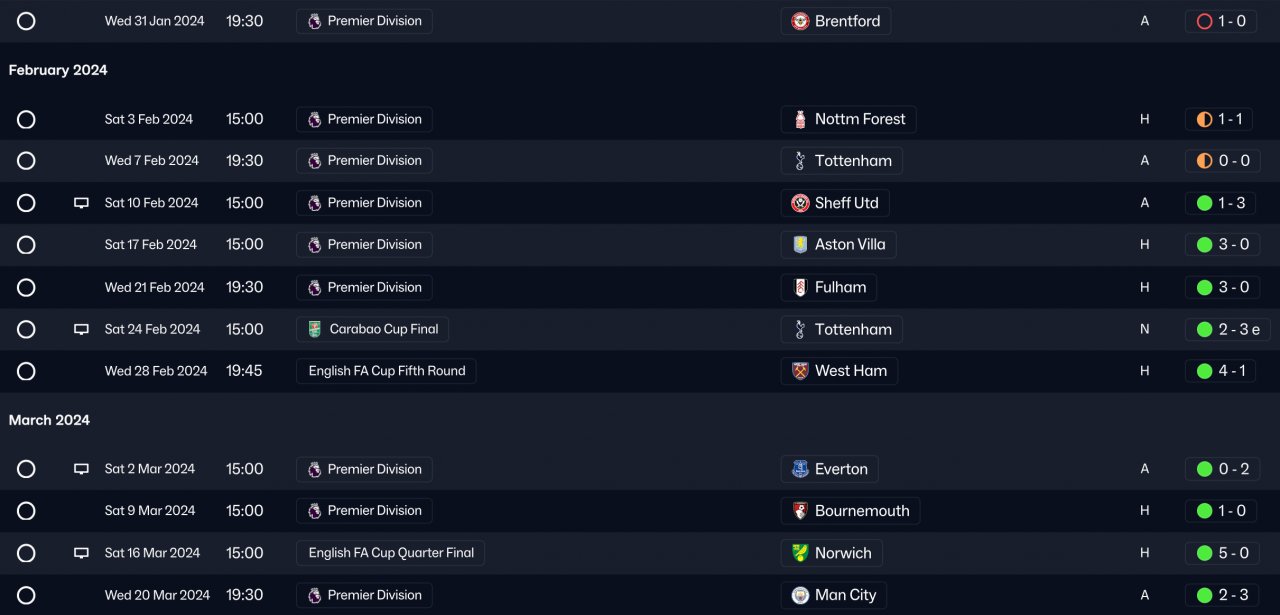Select the radio circle for Man City fixture
The height and width of the screenshot is (615, 1280).
[x=26, y=595]
